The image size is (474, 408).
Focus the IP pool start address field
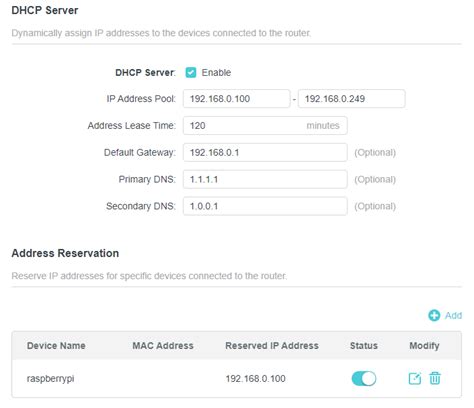236,99
